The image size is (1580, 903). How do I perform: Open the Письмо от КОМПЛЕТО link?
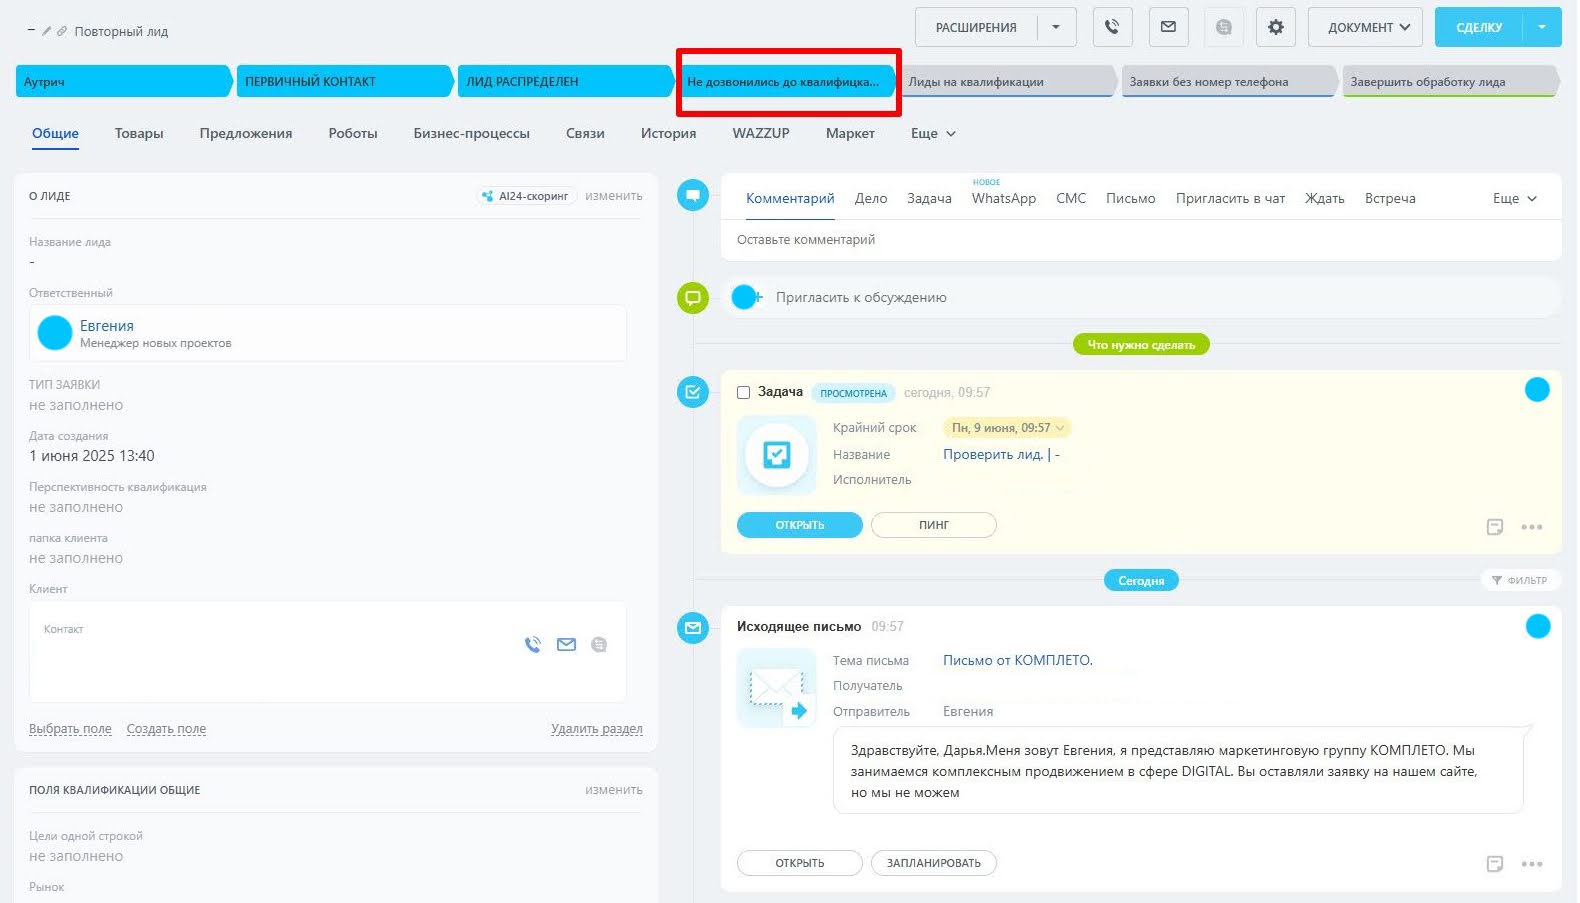[1017, 661]
